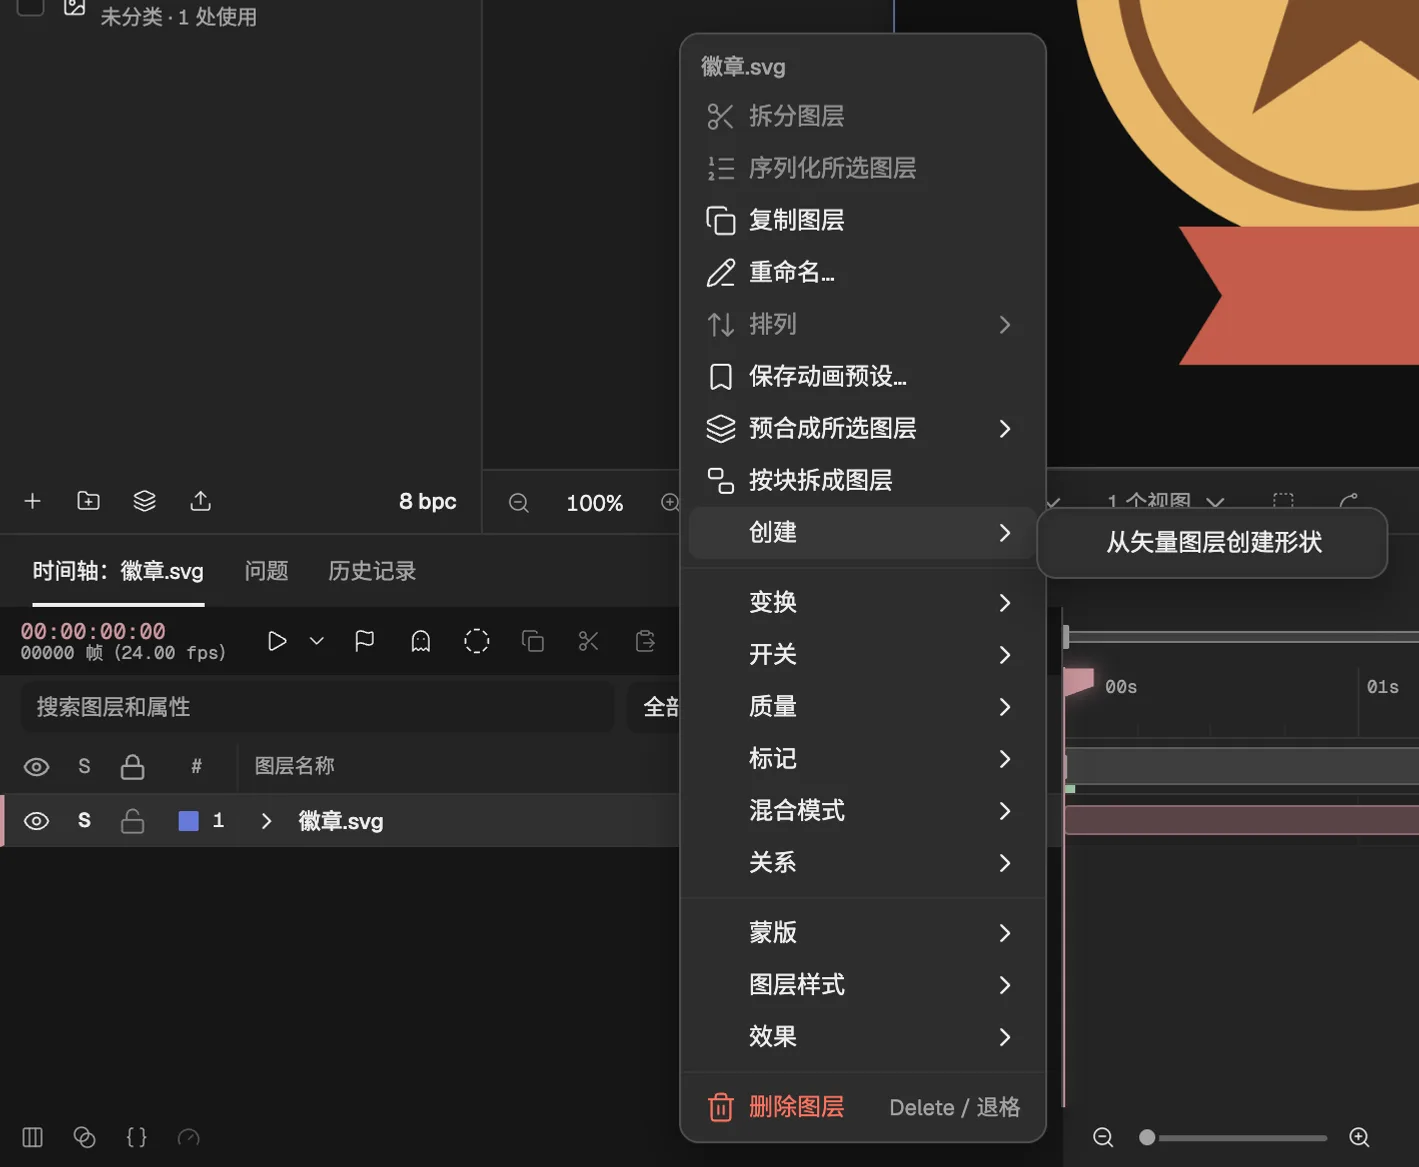Toggle the header eye visibility column icon
The height and width of the screenshot is (1167, 1419).
(36, 767)
